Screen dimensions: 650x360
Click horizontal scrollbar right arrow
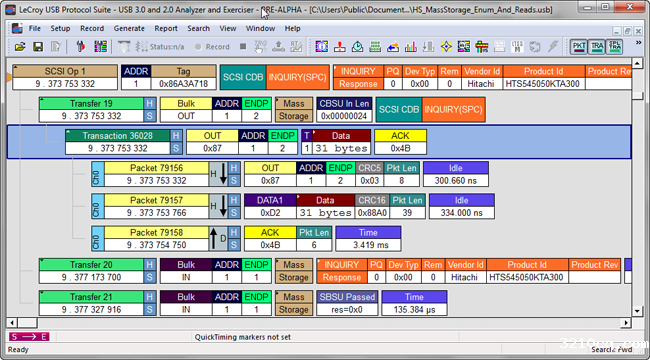coord(626,323)
